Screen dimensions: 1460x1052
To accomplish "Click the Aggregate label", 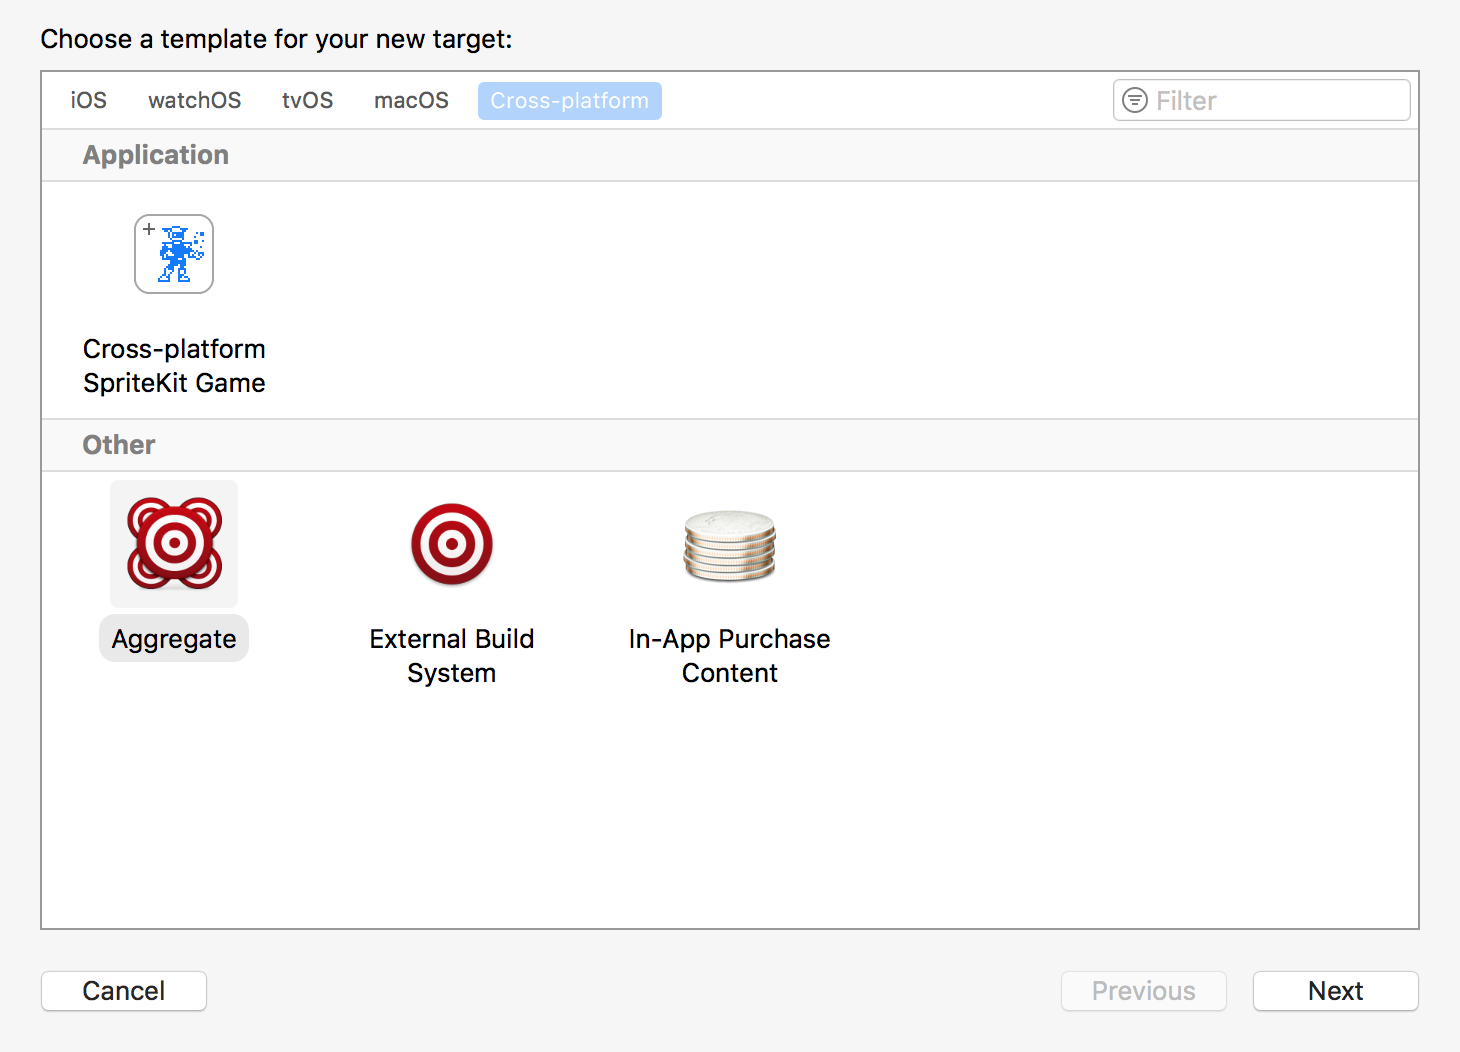I will click(x=174, y=639).
